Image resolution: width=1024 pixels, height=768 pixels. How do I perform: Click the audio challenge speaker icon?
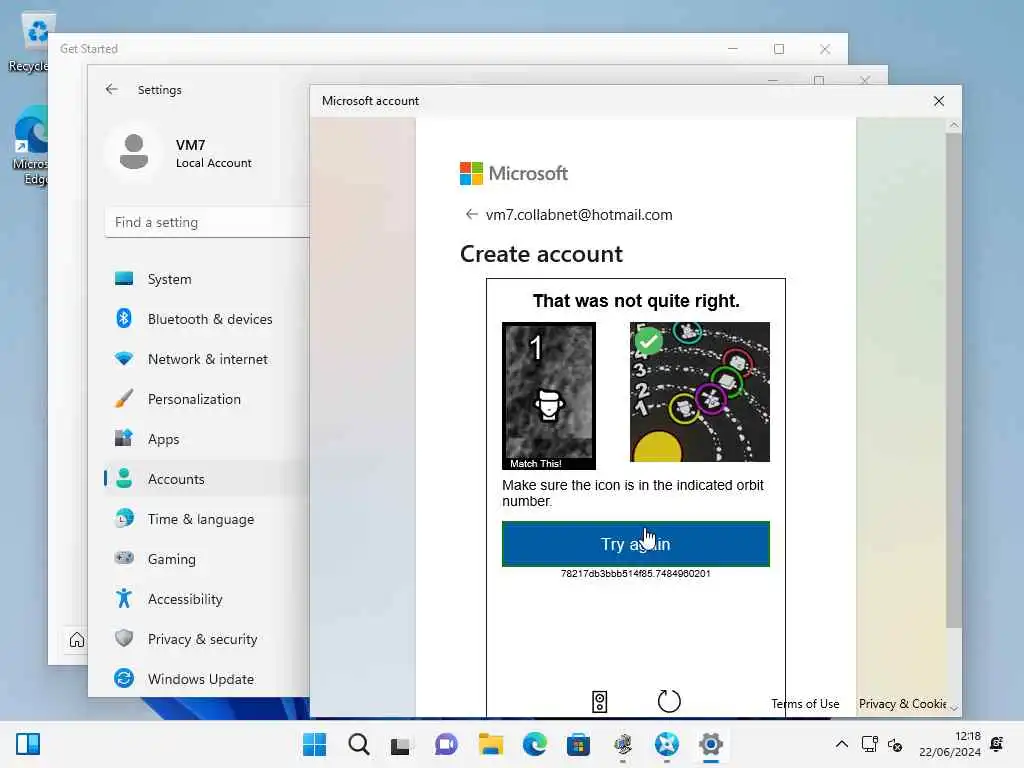pos(599,701)
